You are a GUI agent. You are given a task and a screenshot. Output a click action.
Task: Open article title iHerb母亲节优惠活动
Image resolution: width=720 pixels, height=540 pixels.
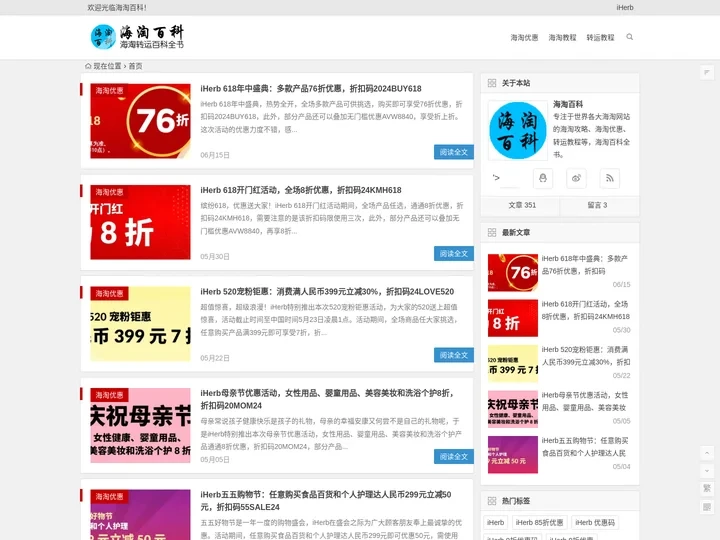tap(328, 399)
